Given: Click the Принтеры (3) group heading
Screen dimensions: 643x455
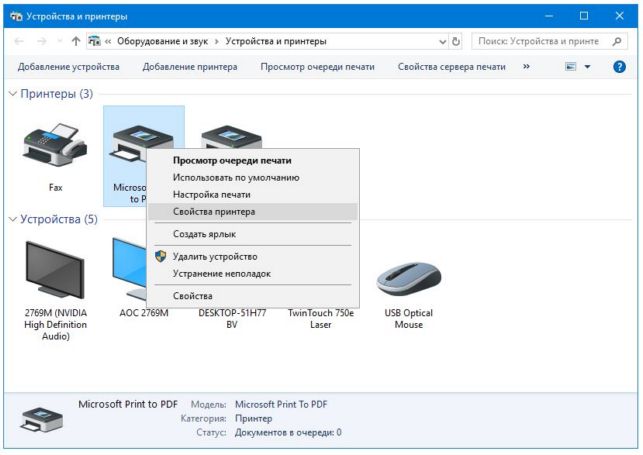Looking at the screenshot, I should 57,94.
